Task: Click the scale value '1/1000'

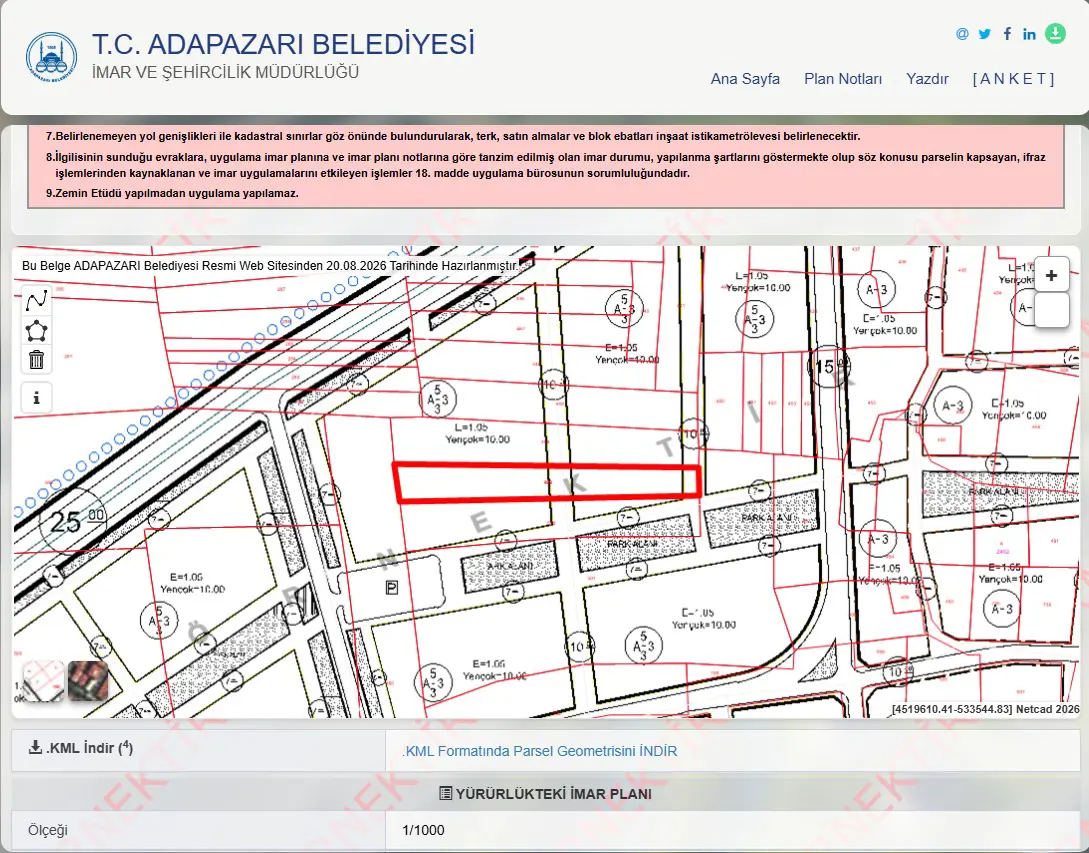Action: point(423,830)
